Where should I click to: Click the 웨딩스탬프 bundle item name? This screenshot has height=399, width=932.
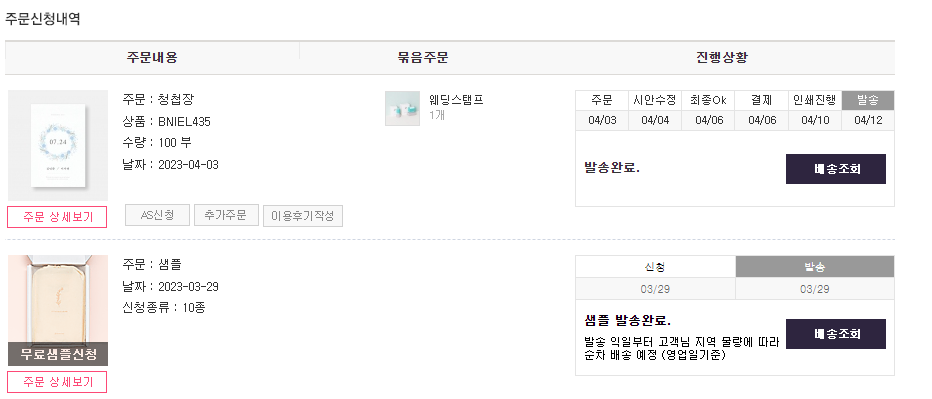click(x=456, y=99)
